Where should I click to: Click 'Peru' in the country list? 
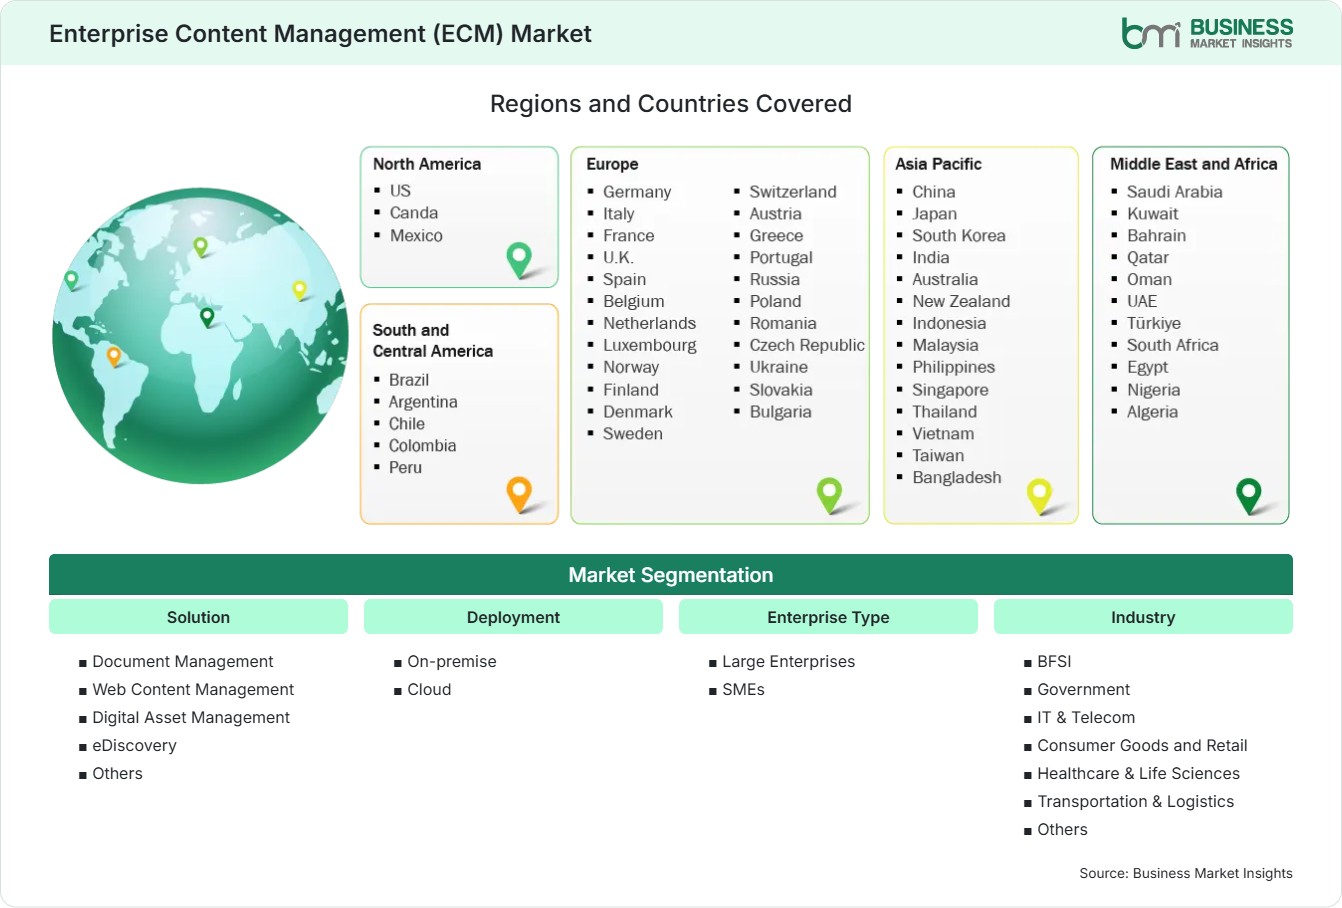pos(405,468)
